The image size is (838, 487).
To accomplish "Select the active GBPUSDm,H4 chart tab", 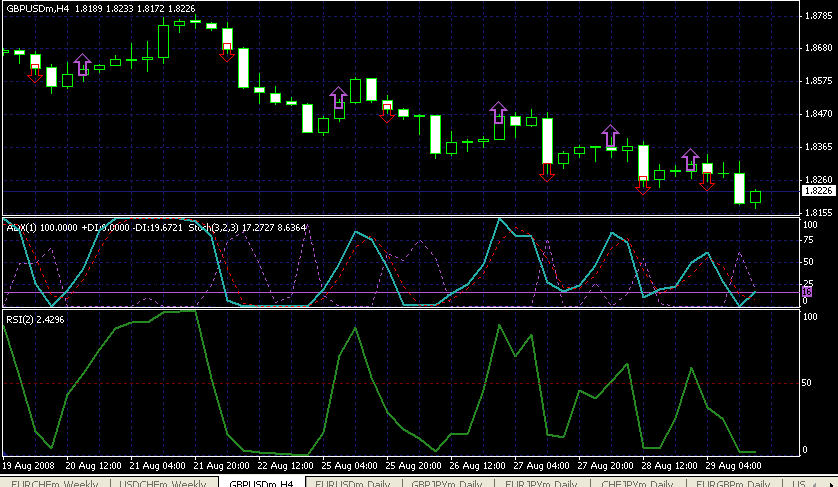I will (261, 483).
